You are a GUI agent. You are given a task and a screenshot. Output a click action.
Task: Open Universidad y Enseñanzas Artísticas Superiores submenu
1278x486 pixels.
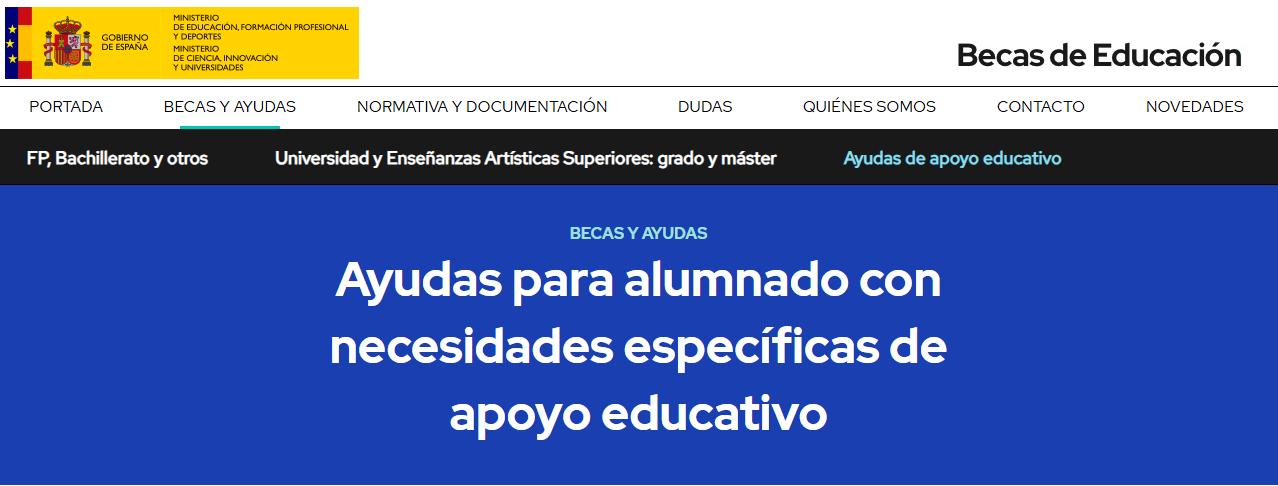pyautogui.click(x=526, y=158)
